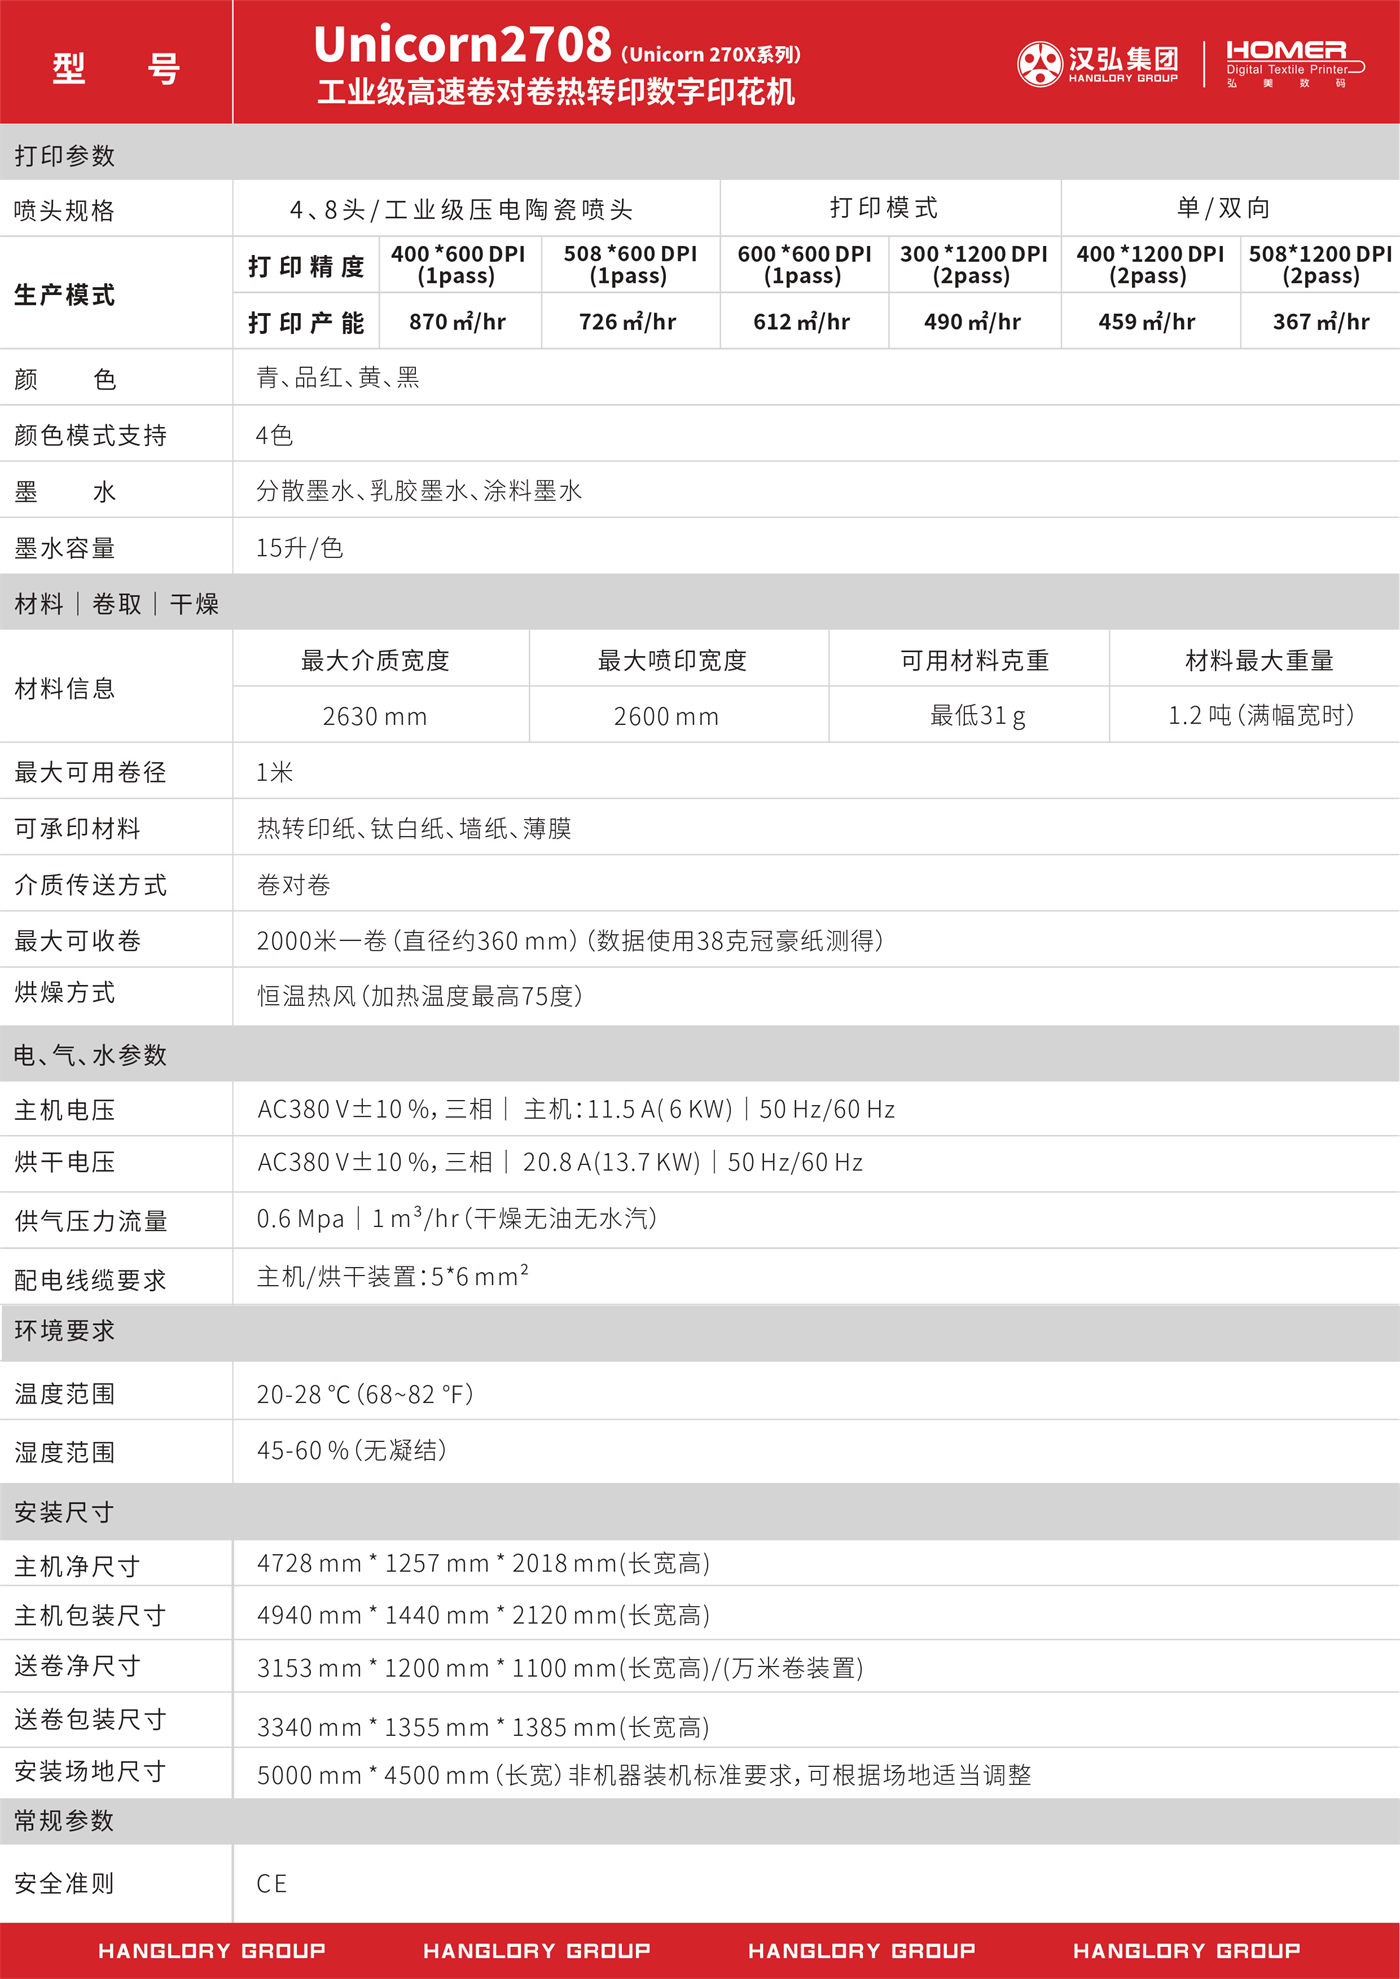The image size is (1400, 1979).
Task: Click the 型号 label in the header
Action: click(116, 68)
